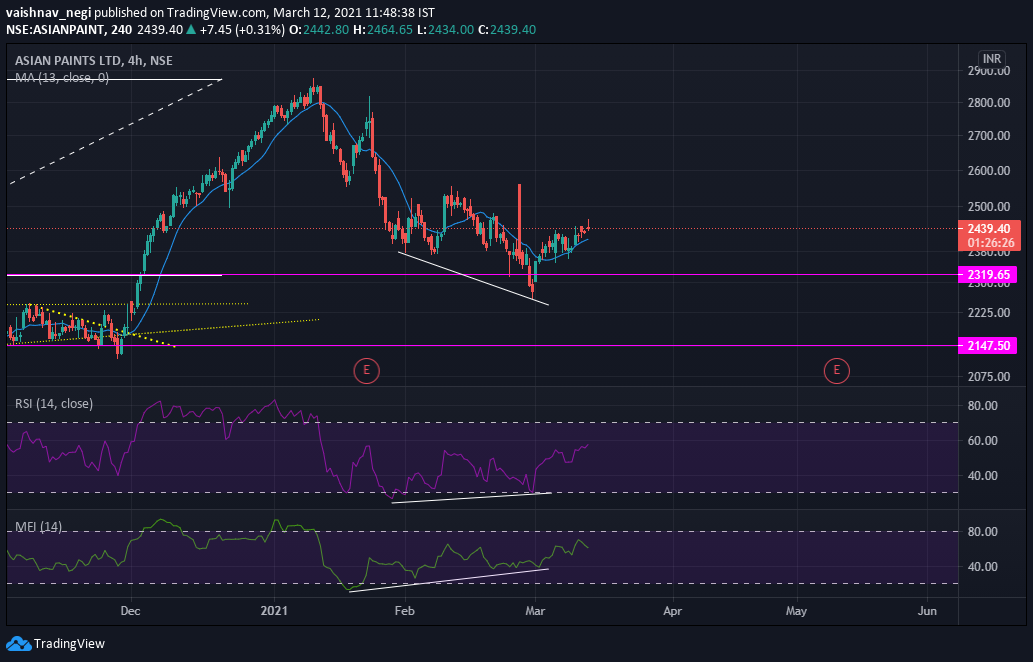Screen dimensions: 1033x662
Task: Click the "2700.00" price scale value
Action: coord(988,136)
